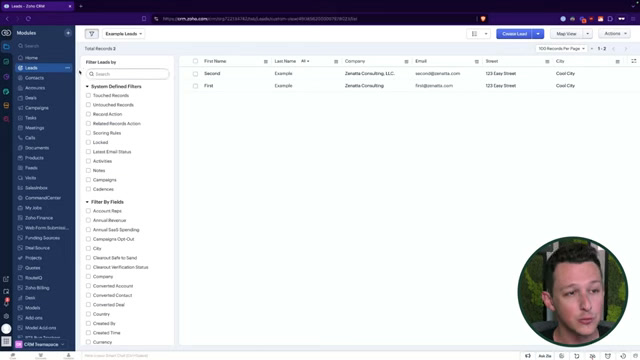The height and width of the screenshot is (360, 640).
Task: Click the Create Lead button
Action: coord(514,34)
